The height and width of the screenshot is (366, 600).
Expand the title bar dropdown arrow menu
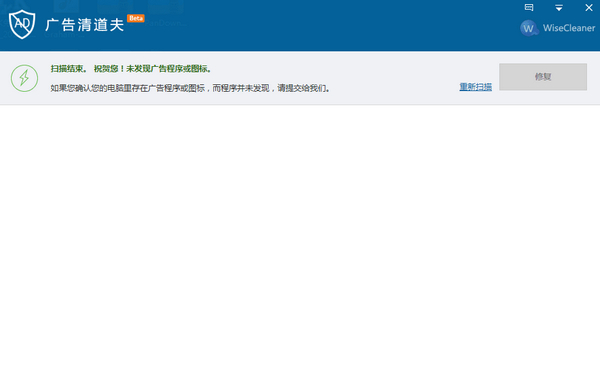[559, 8]
